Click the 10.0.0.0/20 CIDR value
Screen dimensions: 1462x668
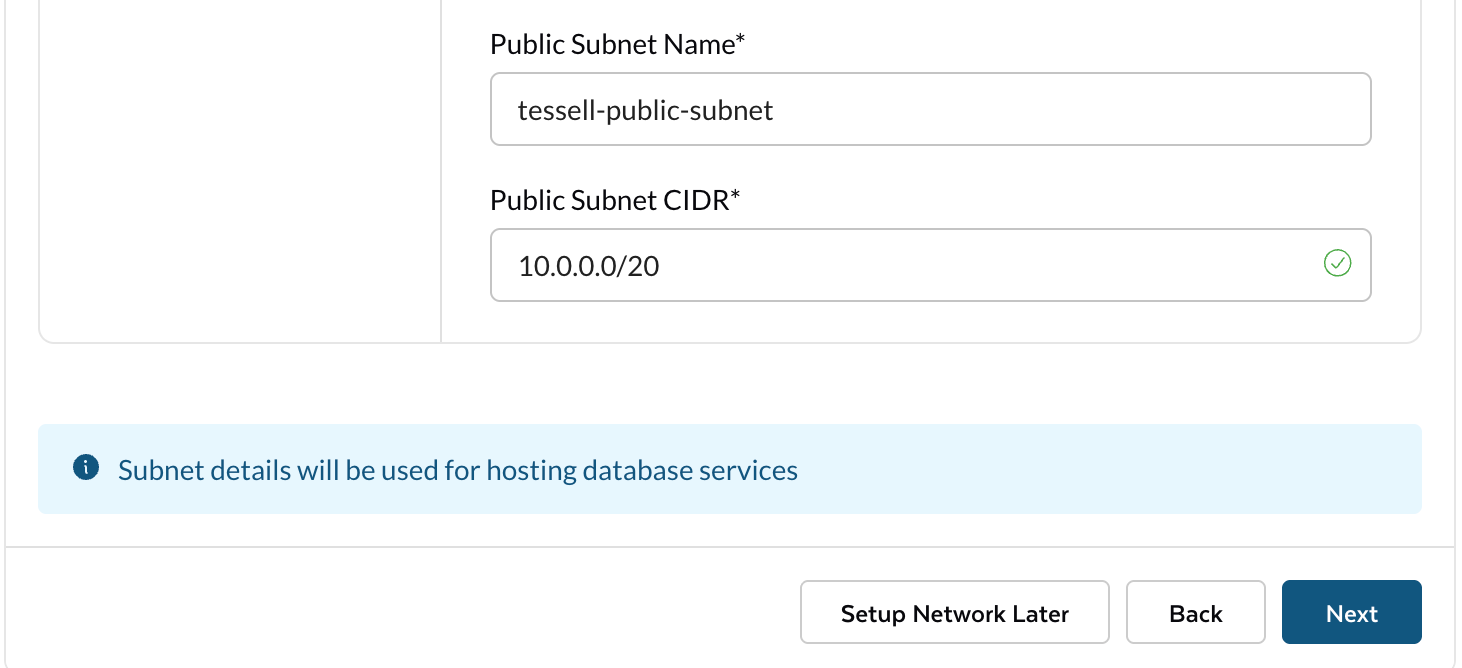588,266
